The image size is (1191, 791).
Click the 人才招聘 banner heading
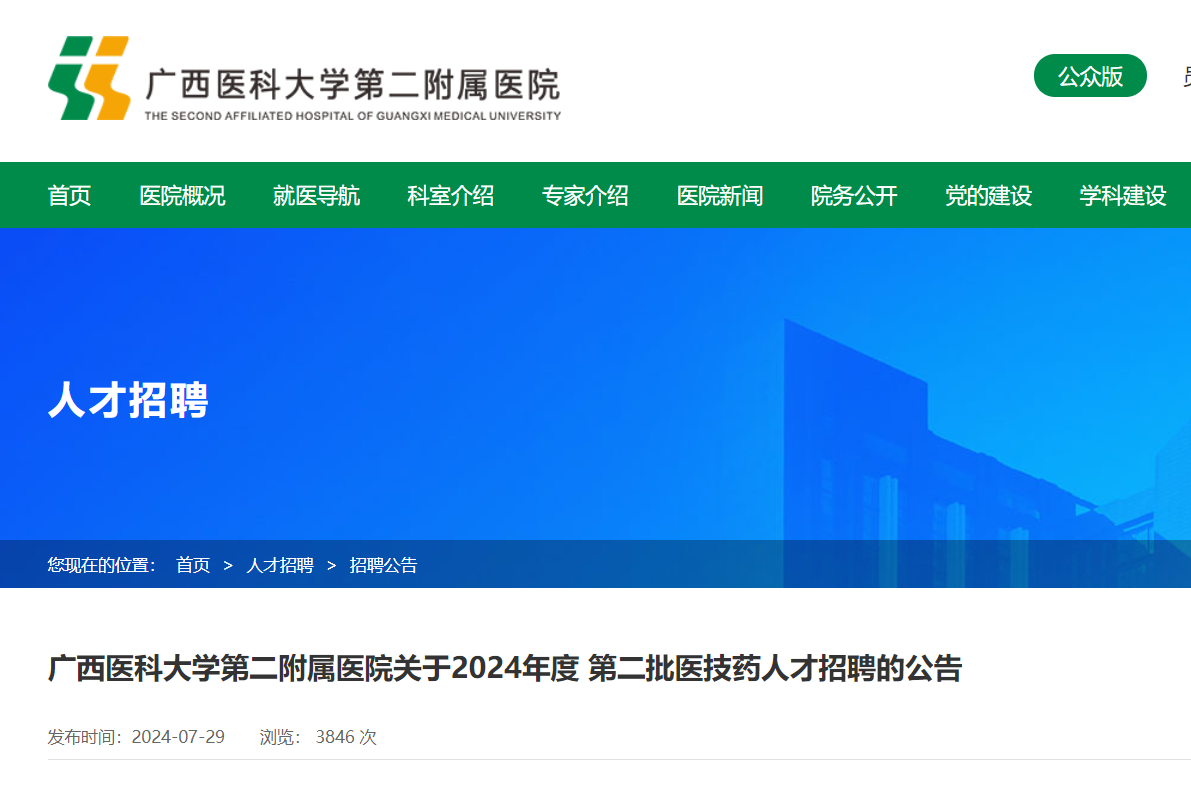(128, 400)
